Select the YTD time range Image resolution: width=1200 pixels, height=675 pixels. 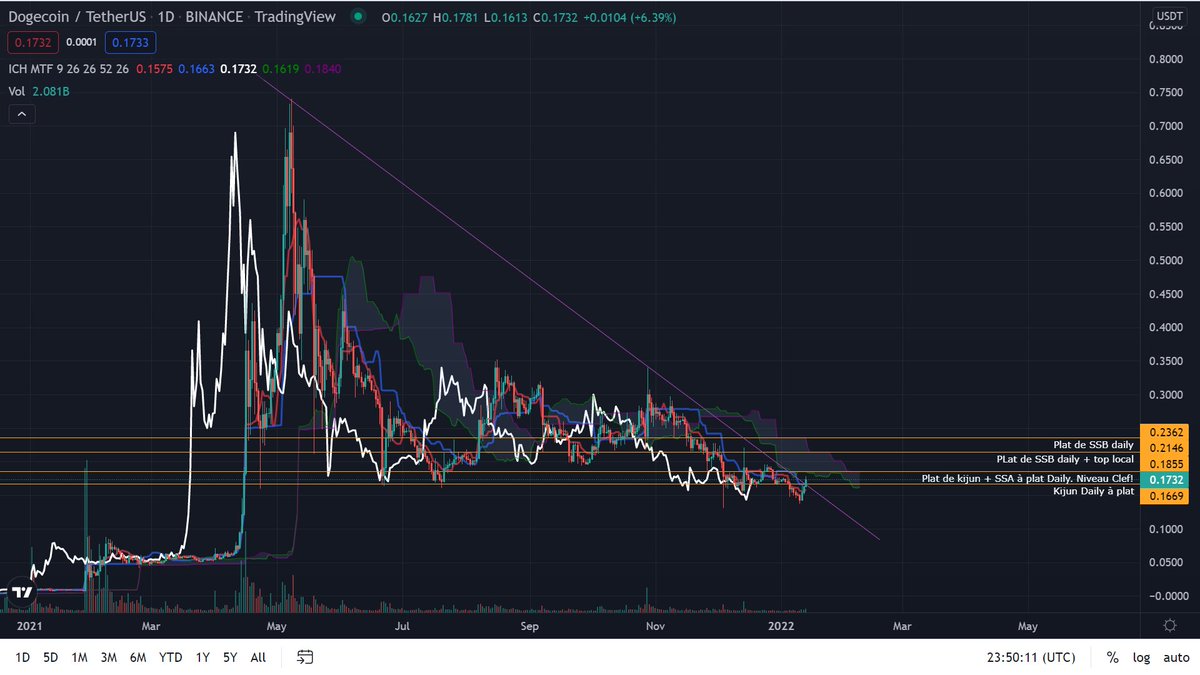[171, 657]
